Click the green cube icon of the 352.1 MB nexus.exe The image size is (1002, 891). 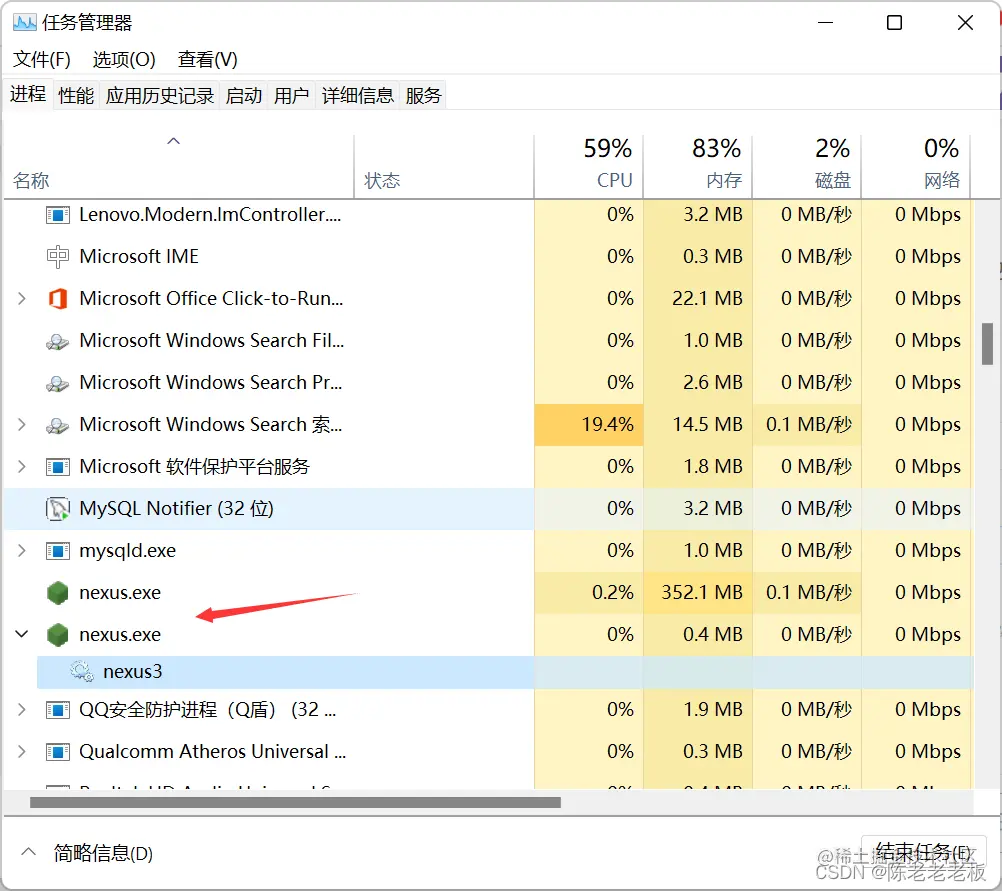[58, 593]
